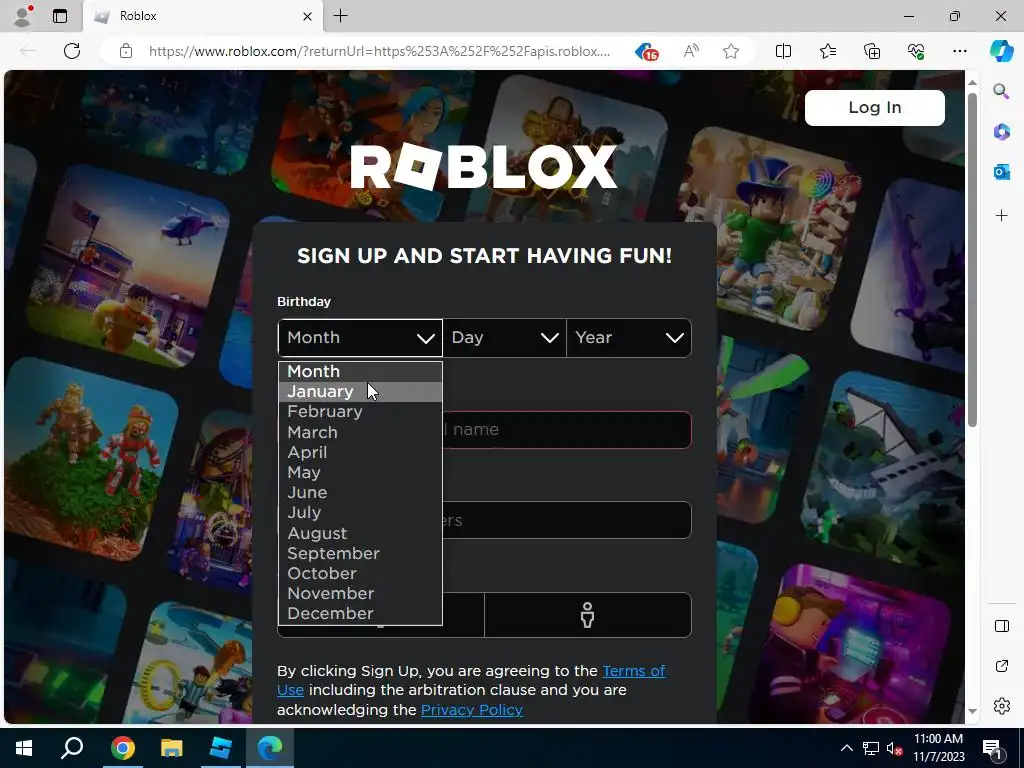The height and width of the screenshot is (768, 1024).
Task: Open the split screen icon
Action: pos(783,51)
